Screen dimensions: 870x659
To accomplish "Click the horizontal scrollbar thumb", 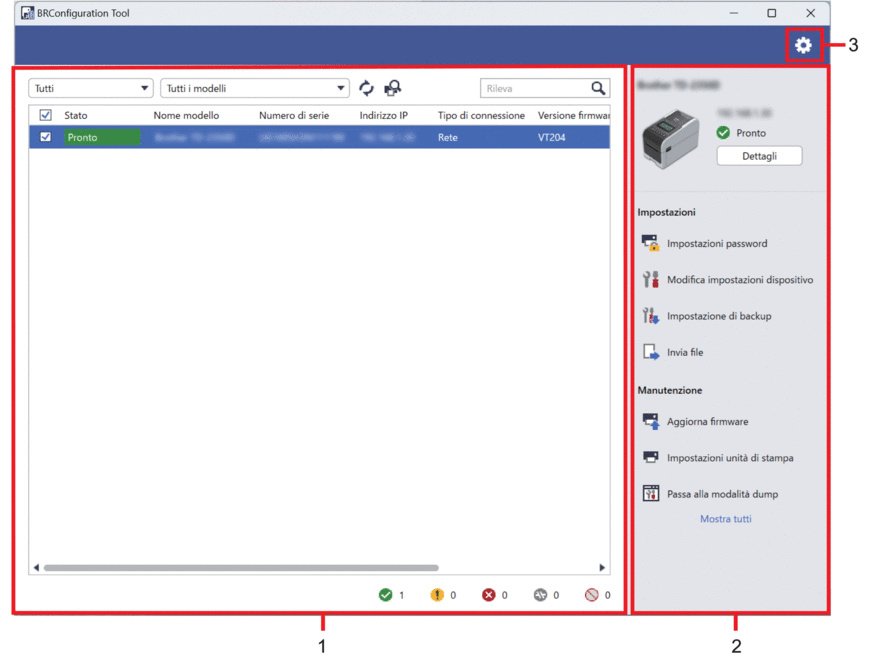I will click(x=241, y=567).
